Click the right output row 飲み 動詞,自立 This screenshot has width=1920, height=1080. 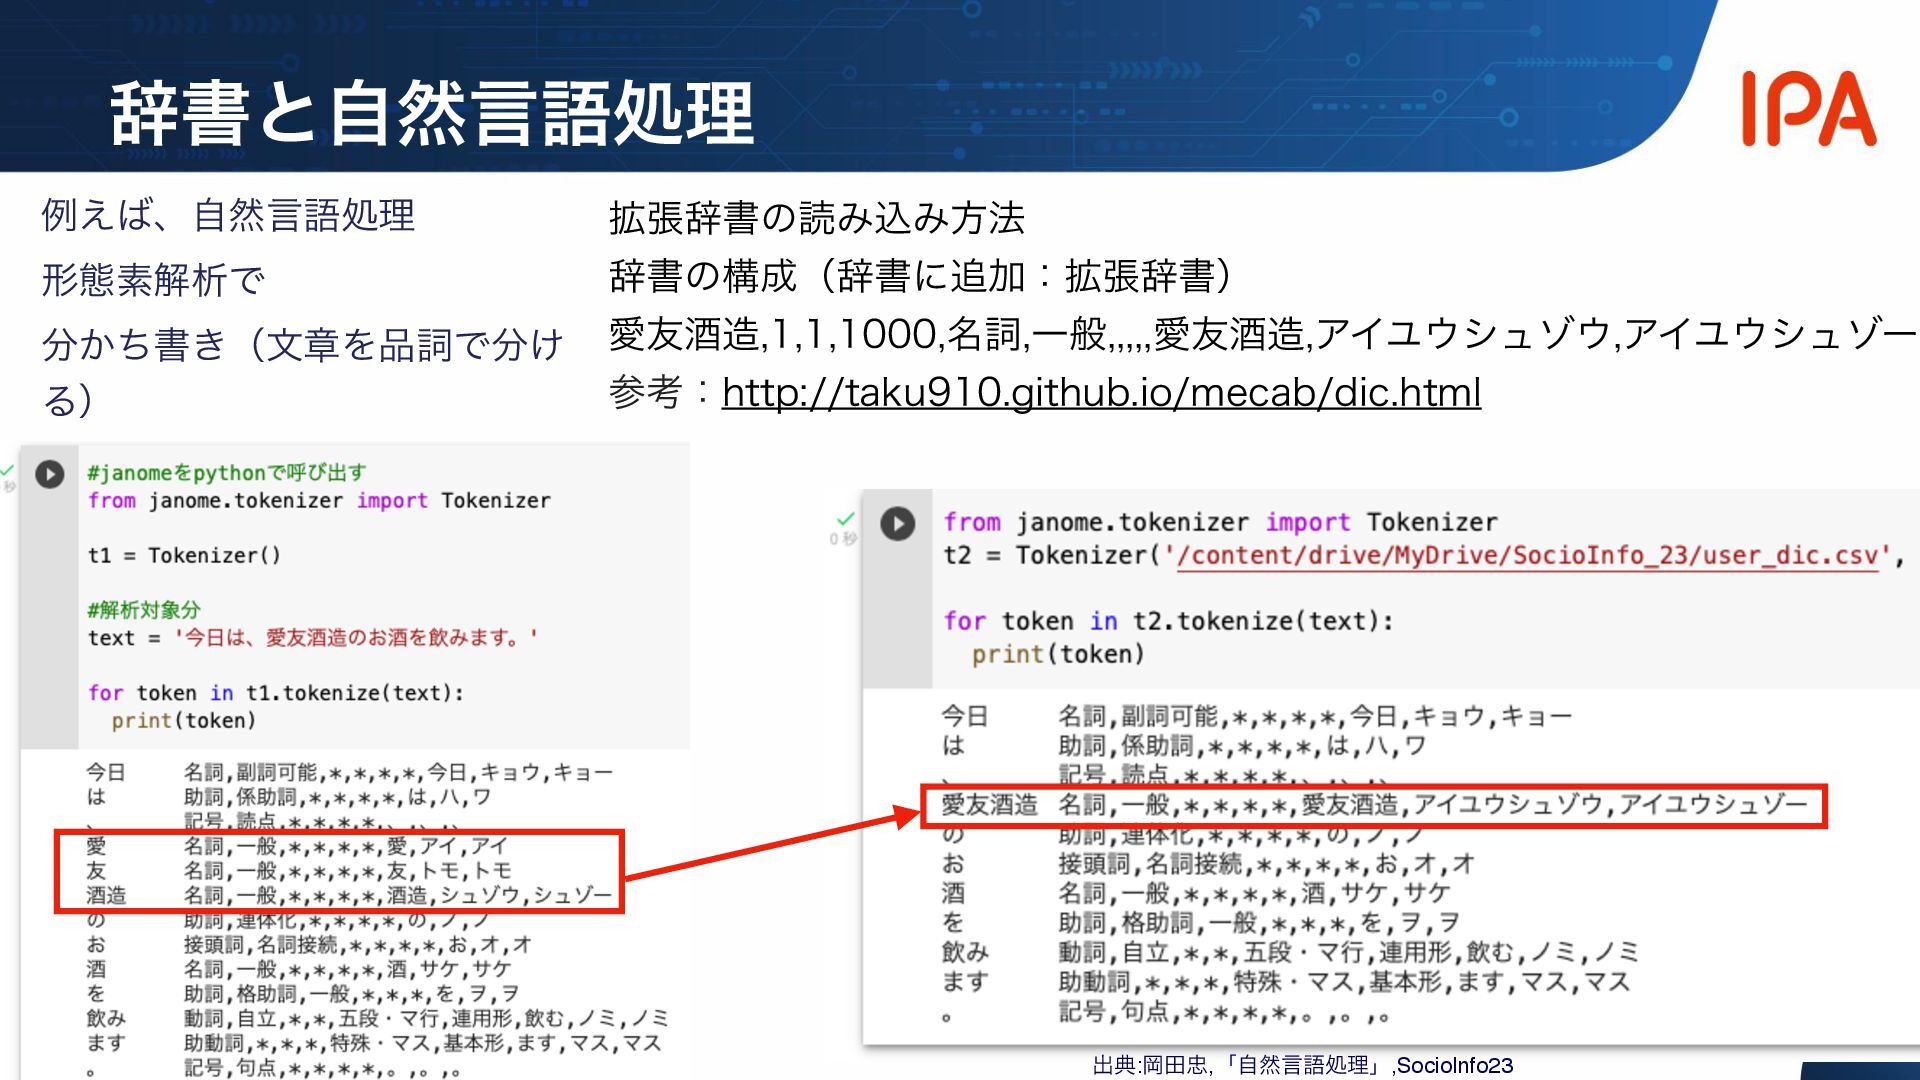1290,952
